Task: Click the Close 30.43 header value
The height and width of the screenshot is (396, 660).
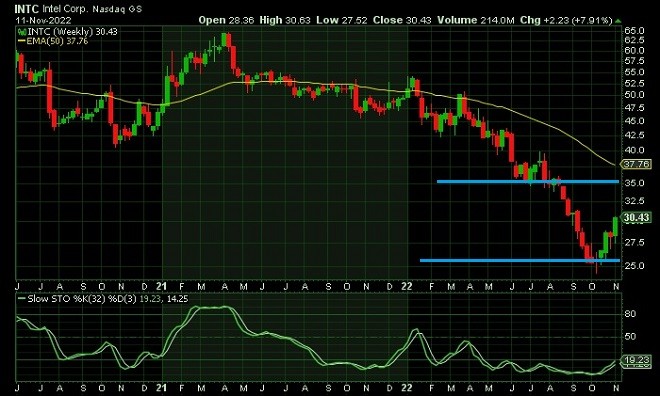Action: pos(402,20)
